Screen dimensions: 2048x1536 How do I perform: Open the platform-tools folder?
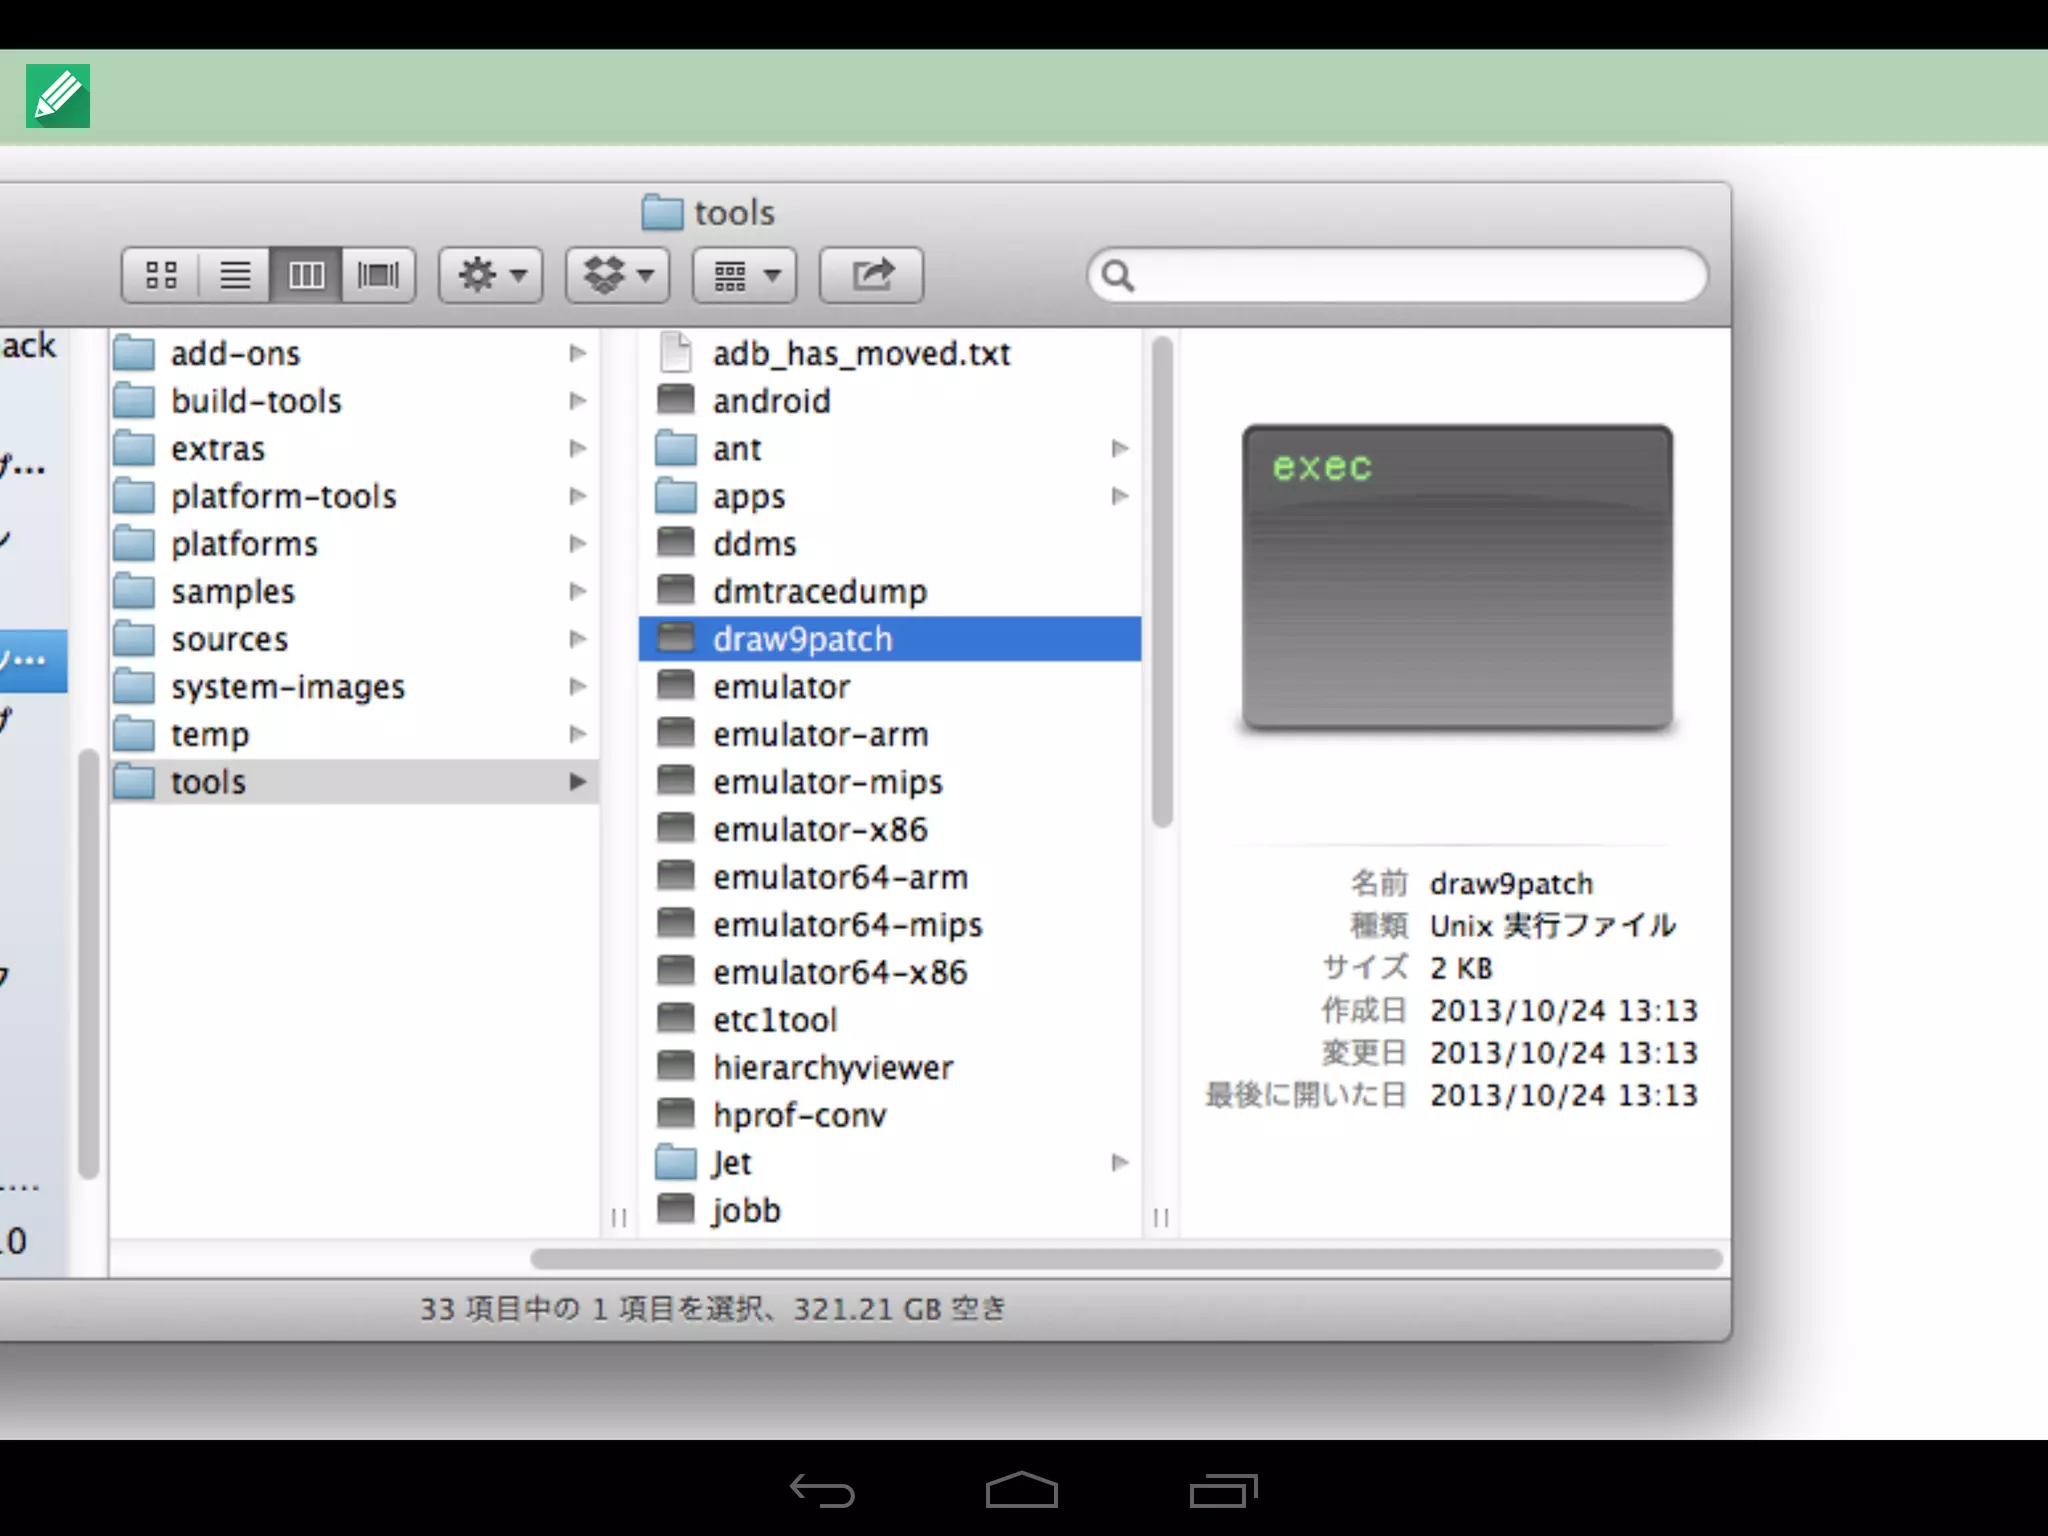283,496
